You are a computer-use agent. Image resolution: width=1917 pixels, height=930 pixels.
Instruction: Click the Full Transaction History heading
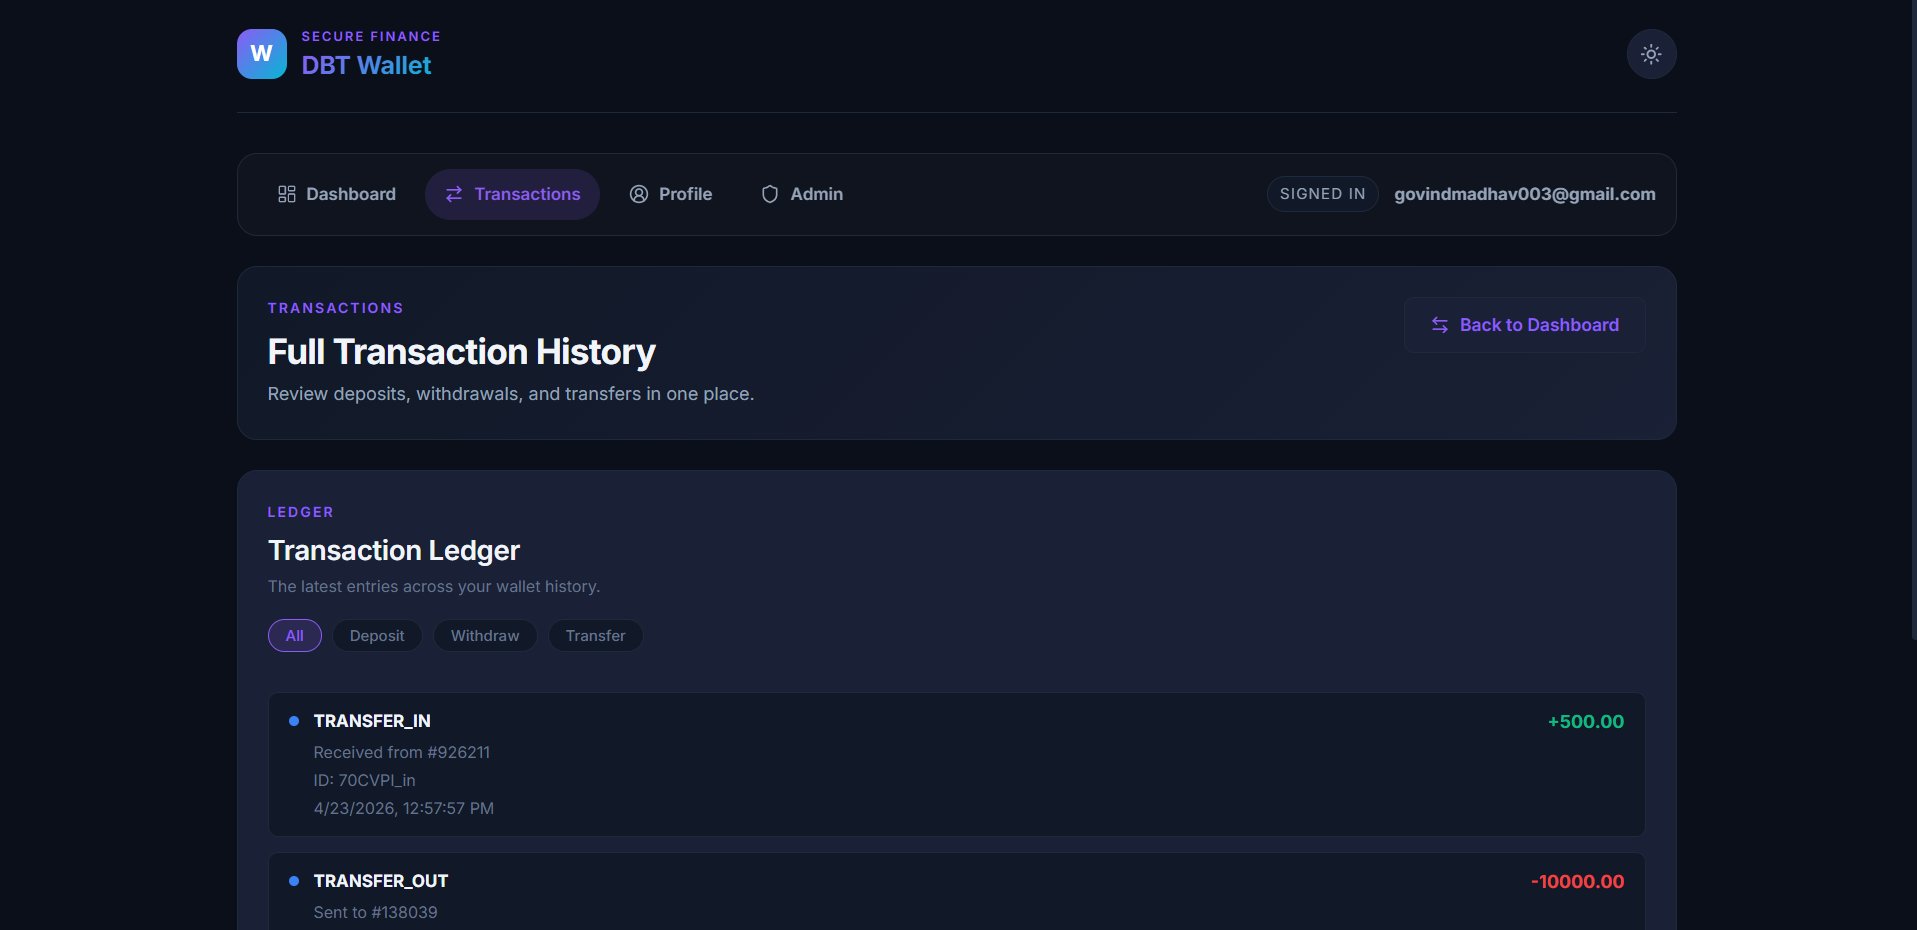(x=462, y=352)
